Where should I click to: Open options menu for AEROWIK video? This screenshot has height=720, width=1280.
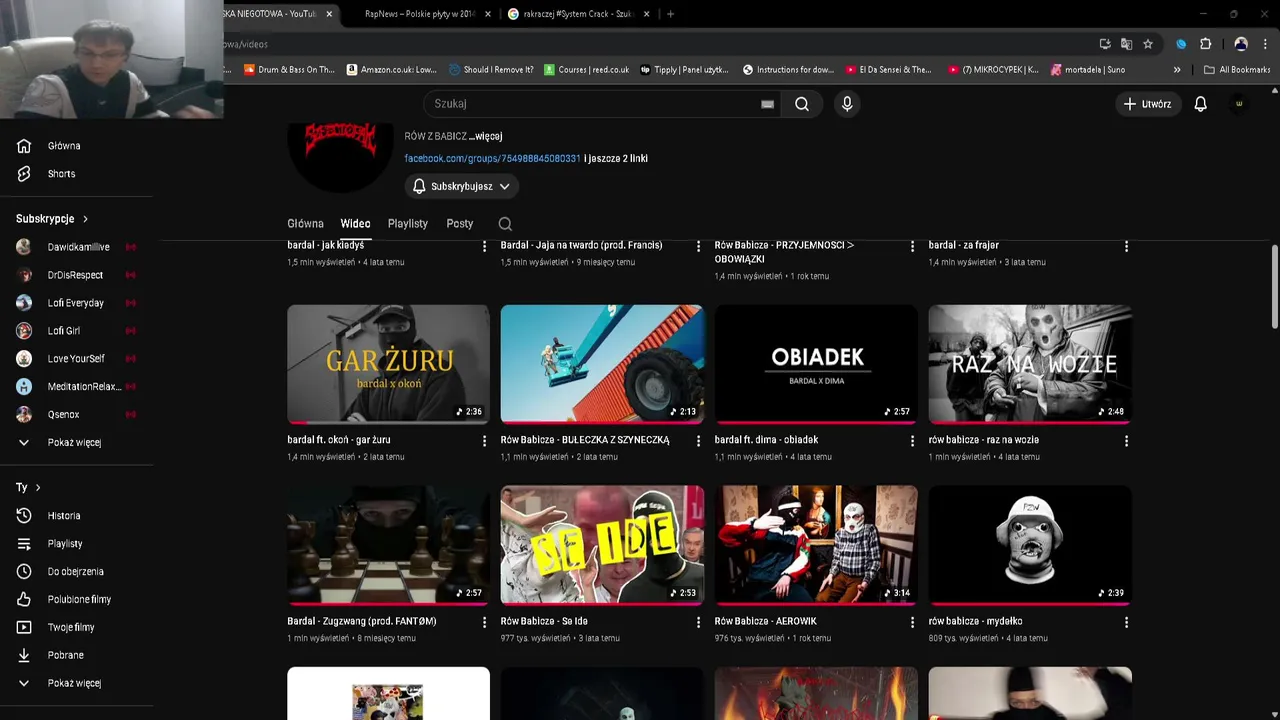tap(912, 622)
